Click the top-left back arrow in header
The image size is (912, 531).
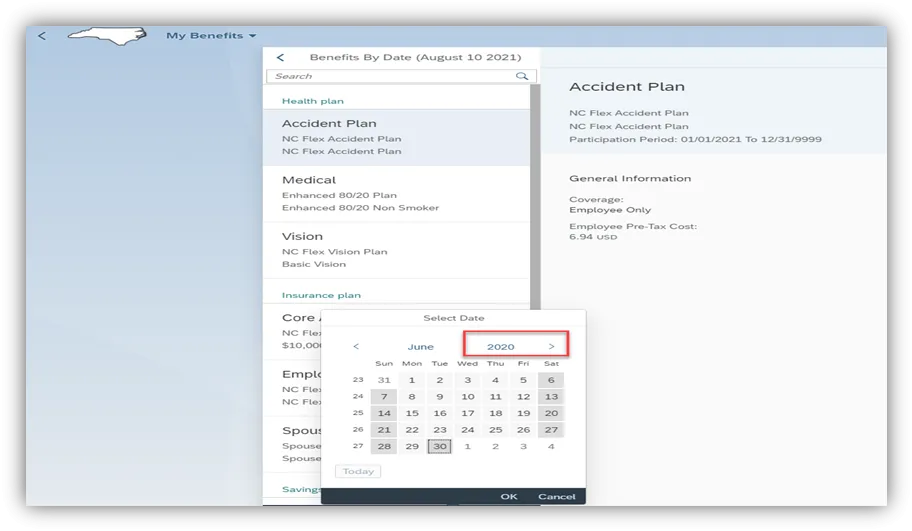[42, 35]
